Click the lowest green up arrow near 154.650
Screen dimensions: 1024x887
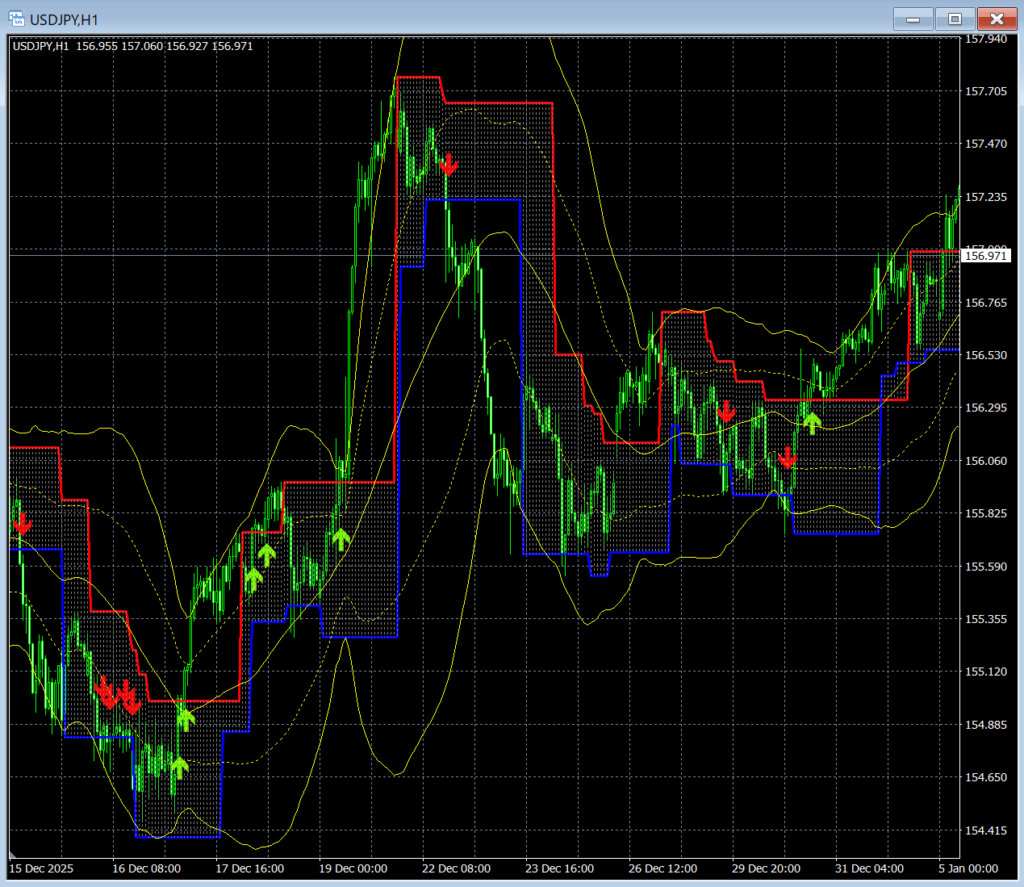pyautogui.click(x=179, y=767)
